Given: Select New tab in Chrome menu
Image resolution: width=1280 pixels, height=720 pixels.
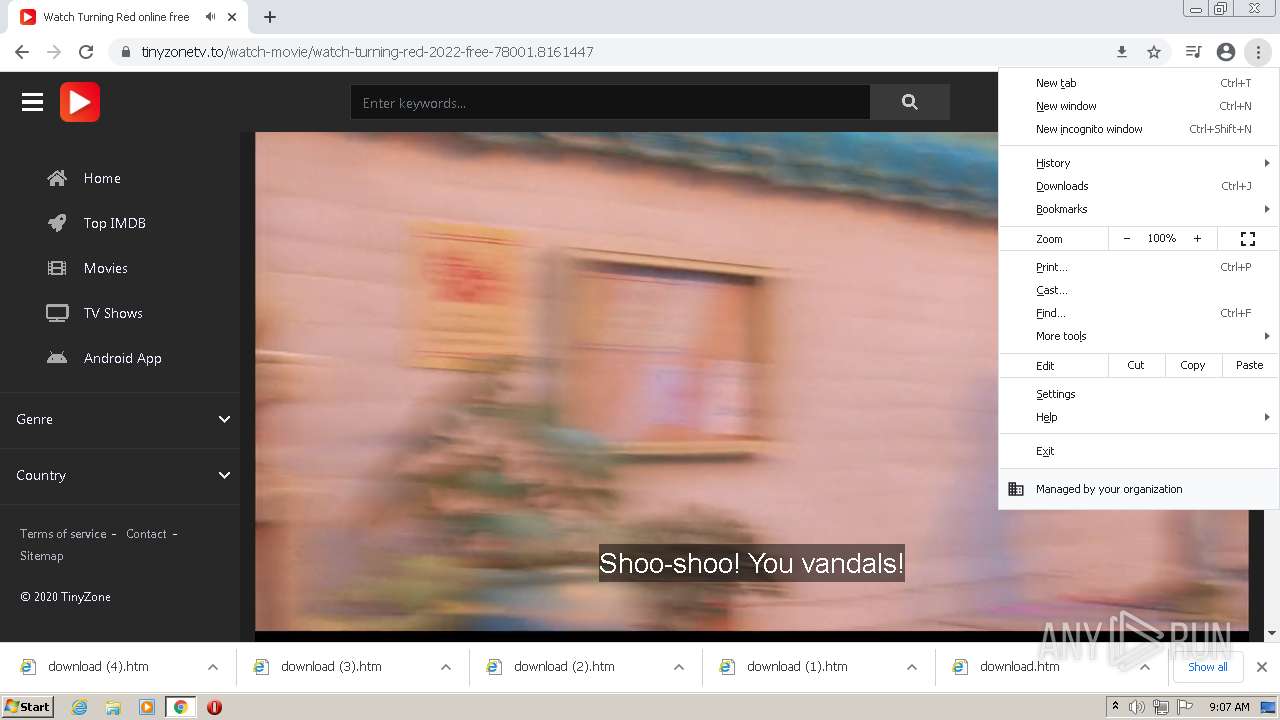Looking at the screenshot, I should (1139, 83).
